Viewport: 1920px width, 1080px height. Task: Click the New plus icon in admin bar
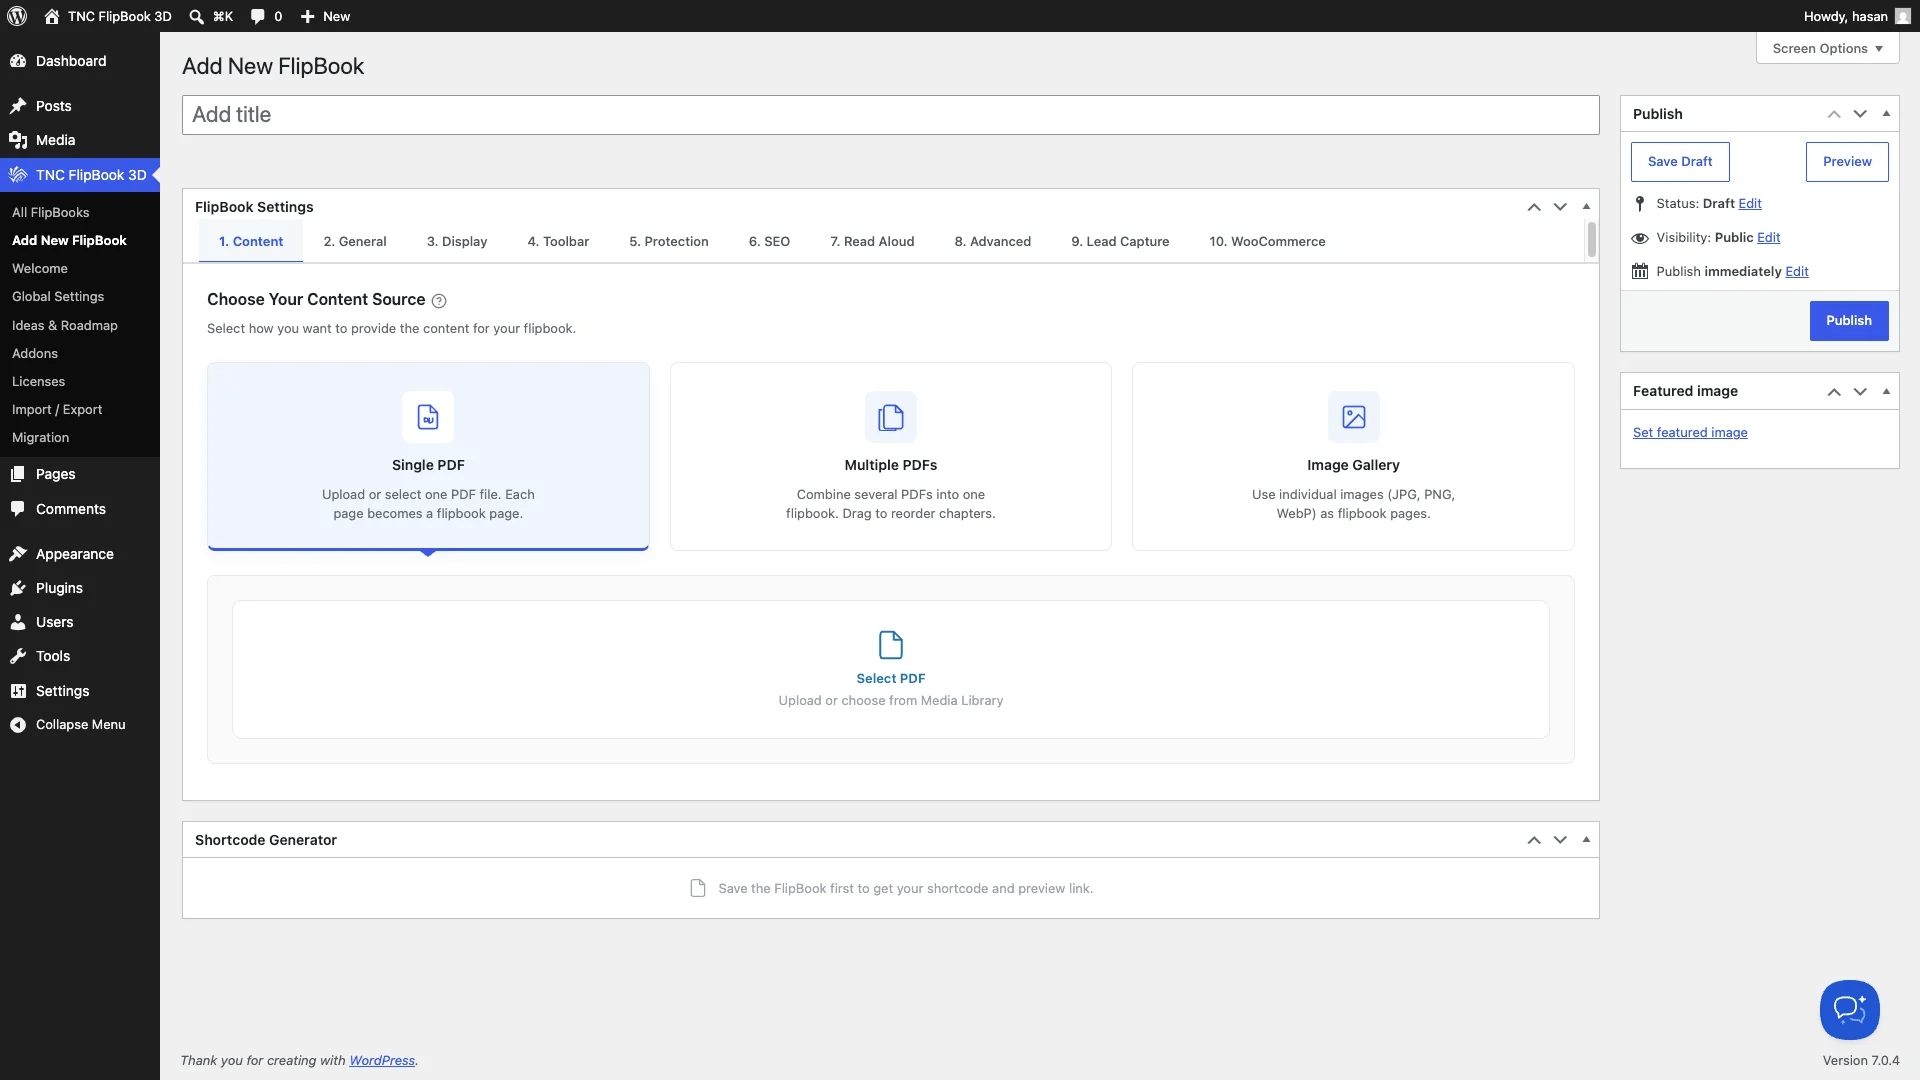308,16
